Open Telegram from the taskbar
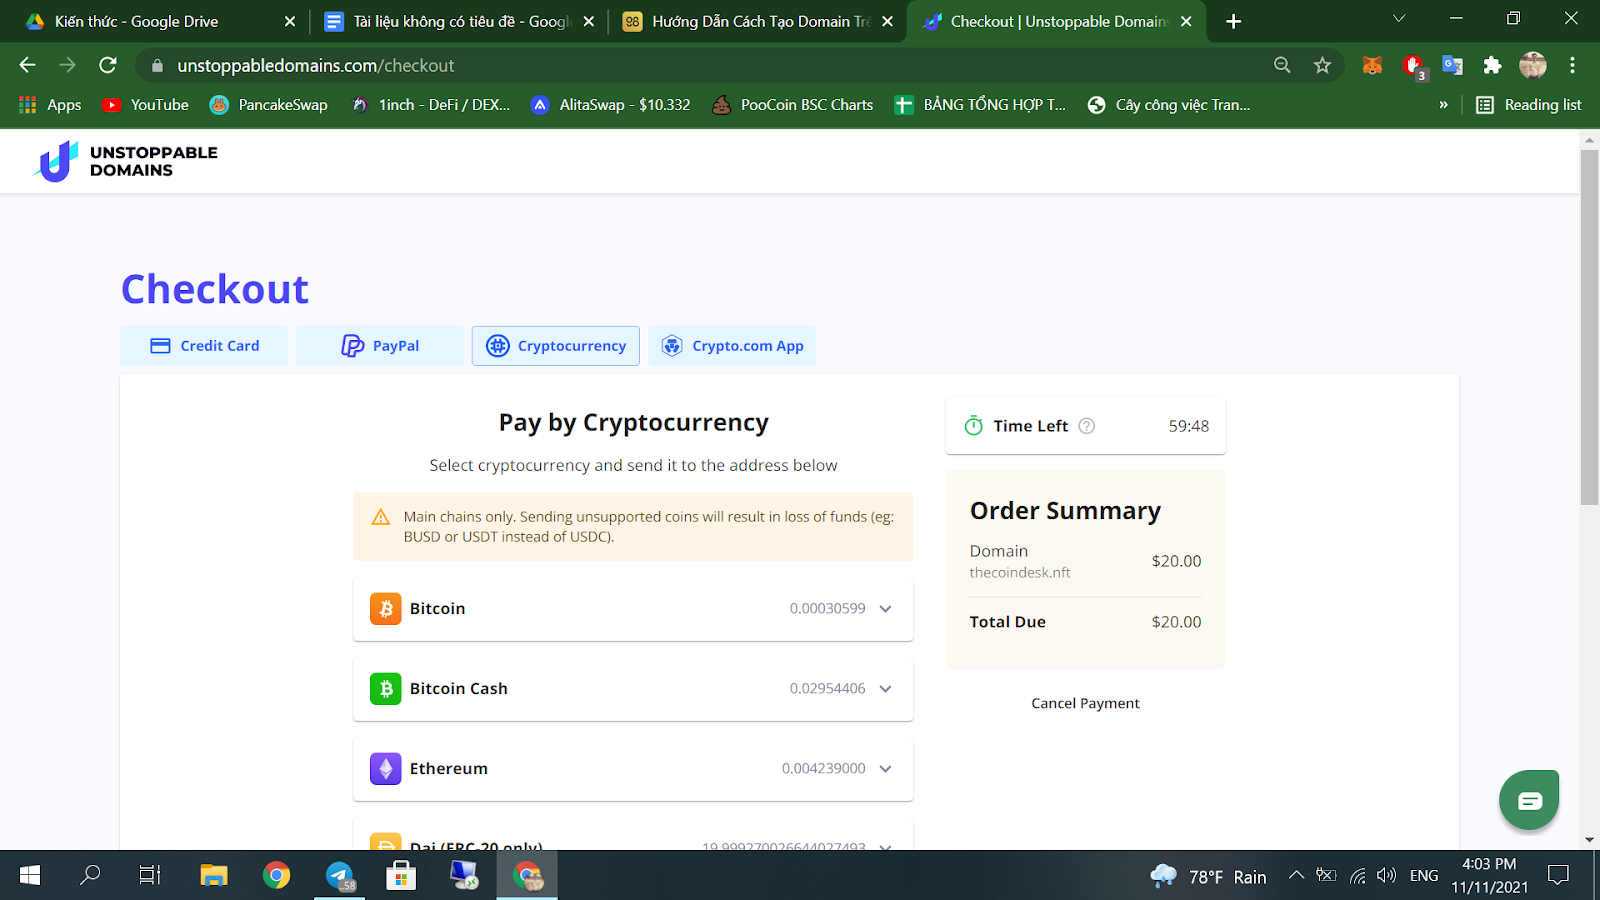Screen dimensions: 1600x900 (340, 876)
